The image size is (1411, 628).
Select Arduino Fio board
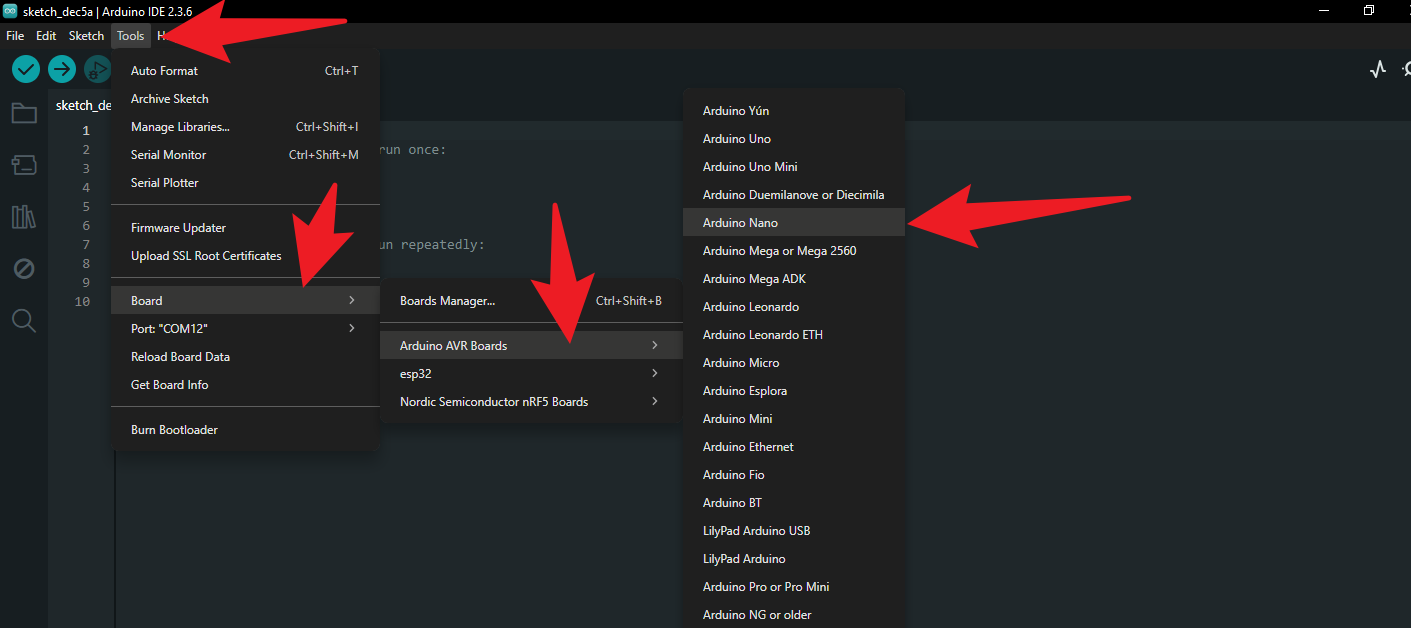coord(794,475)
